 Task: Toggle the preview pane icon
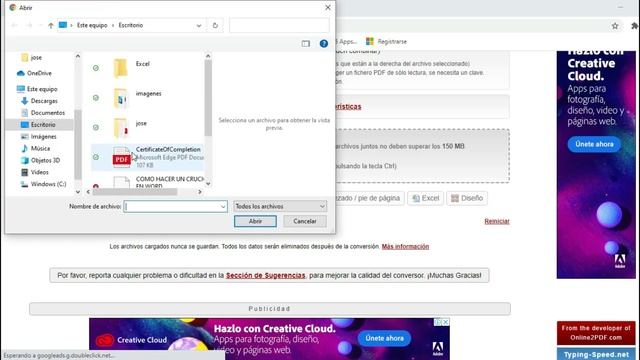[x=306, y=44]
